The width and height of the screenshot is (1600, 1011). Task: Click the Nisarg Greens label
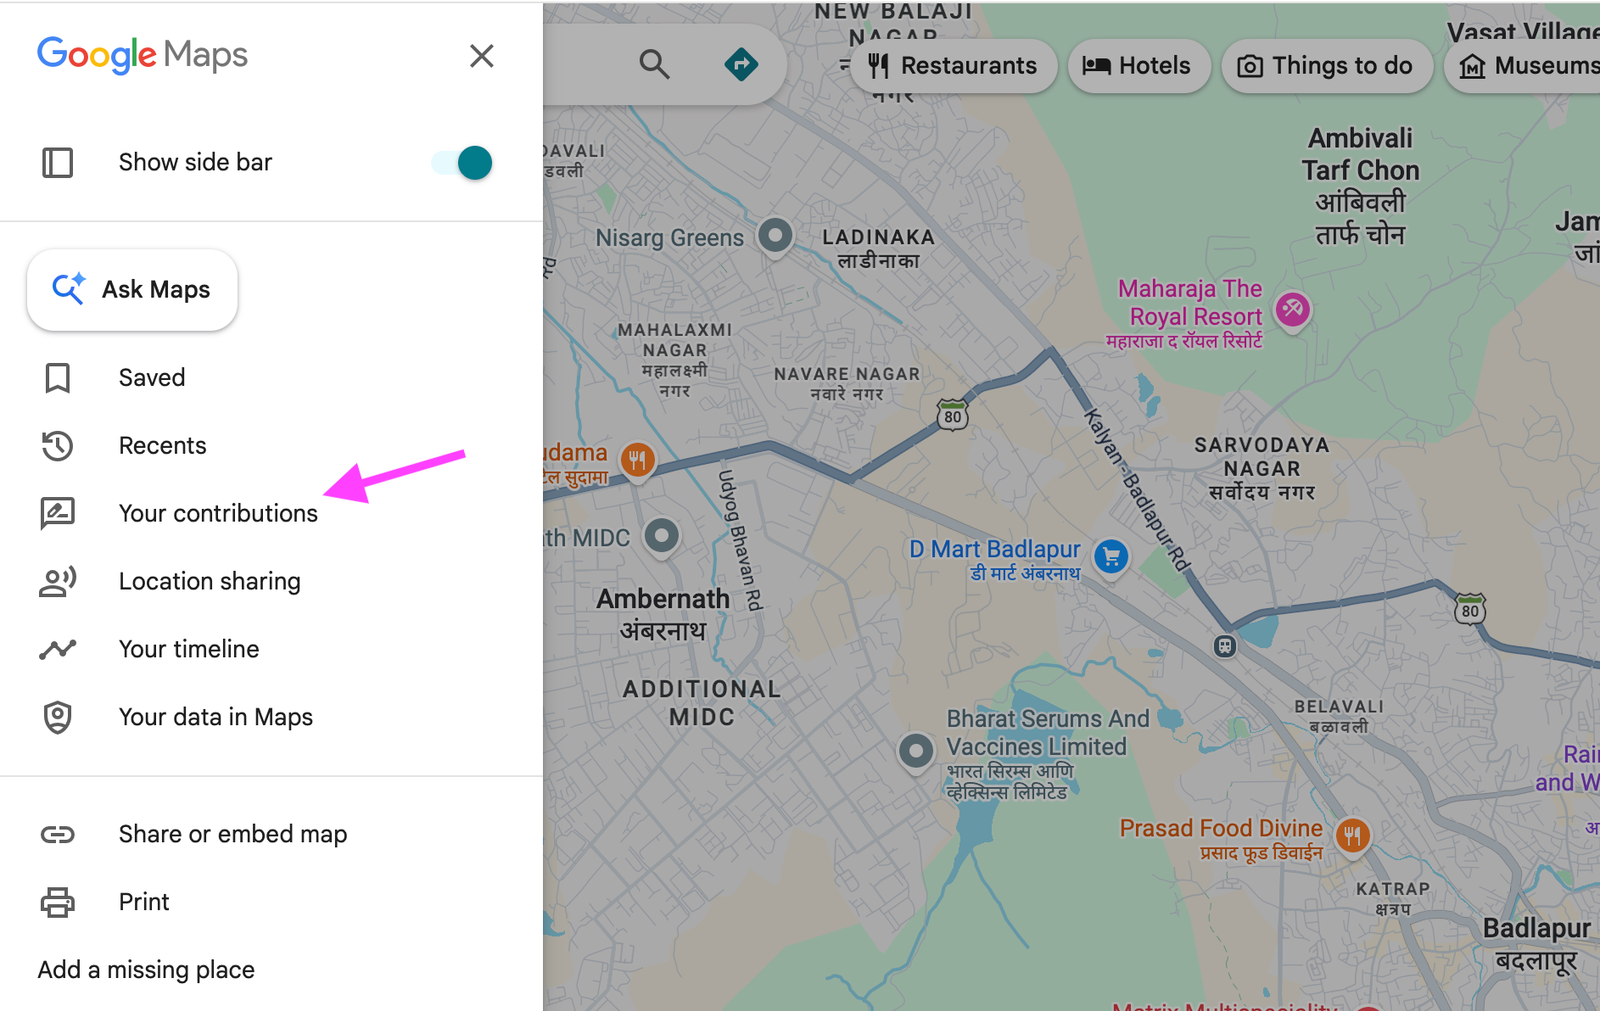[670, 238]
